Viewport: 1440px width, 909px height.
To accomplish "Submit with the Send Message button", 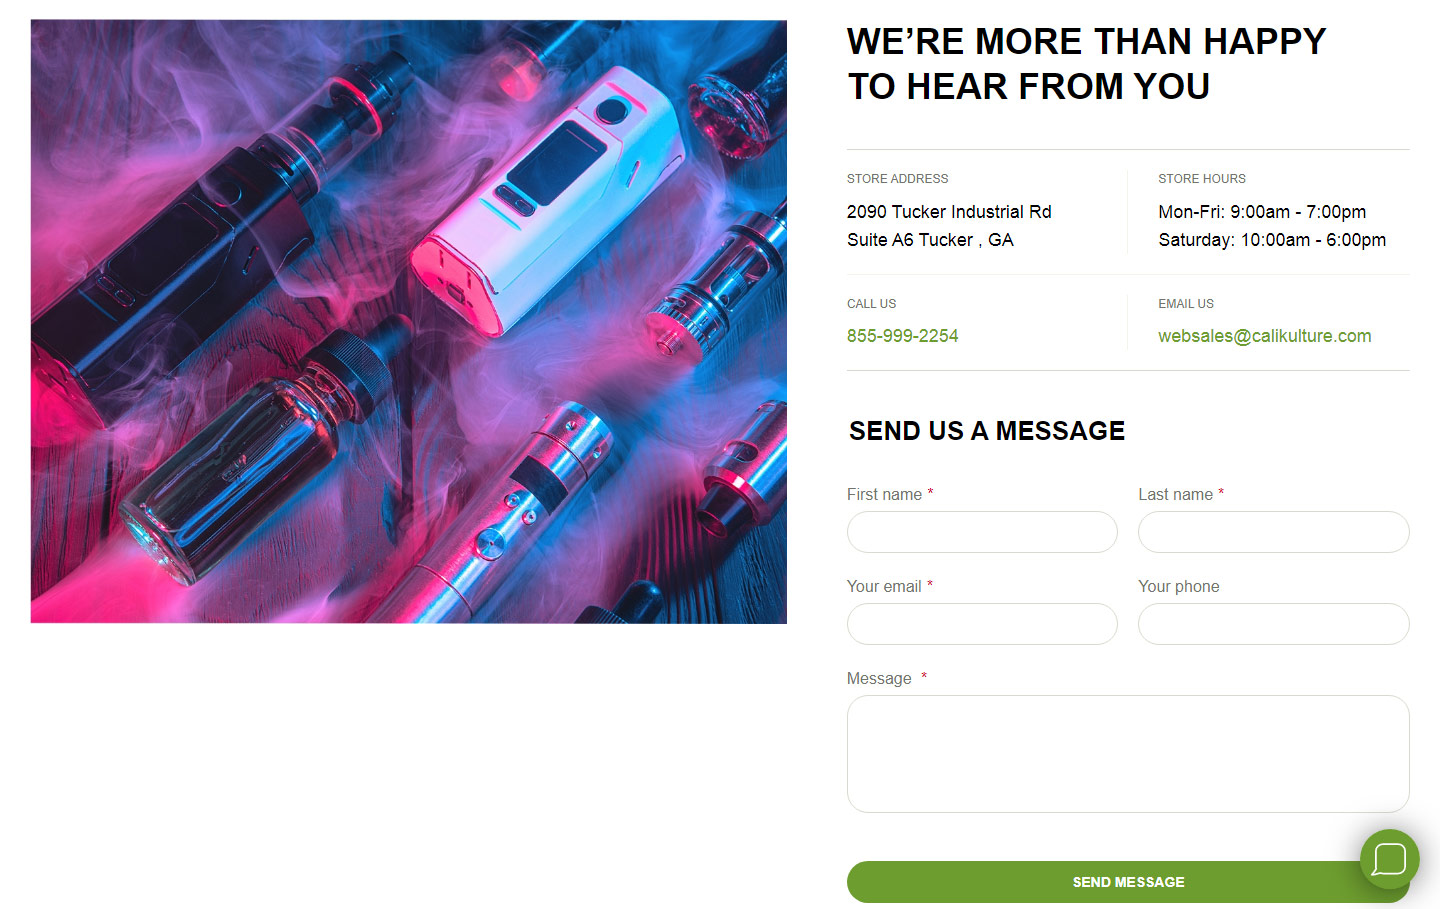I will 1128,882.
